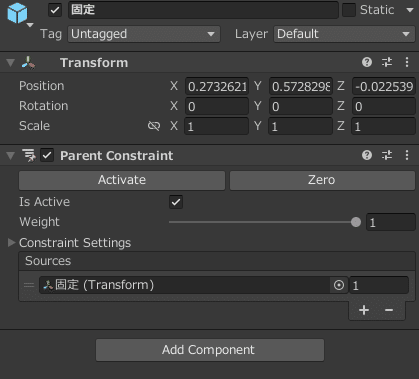Collapse the Transform component foldout

(x=10, y=63)
